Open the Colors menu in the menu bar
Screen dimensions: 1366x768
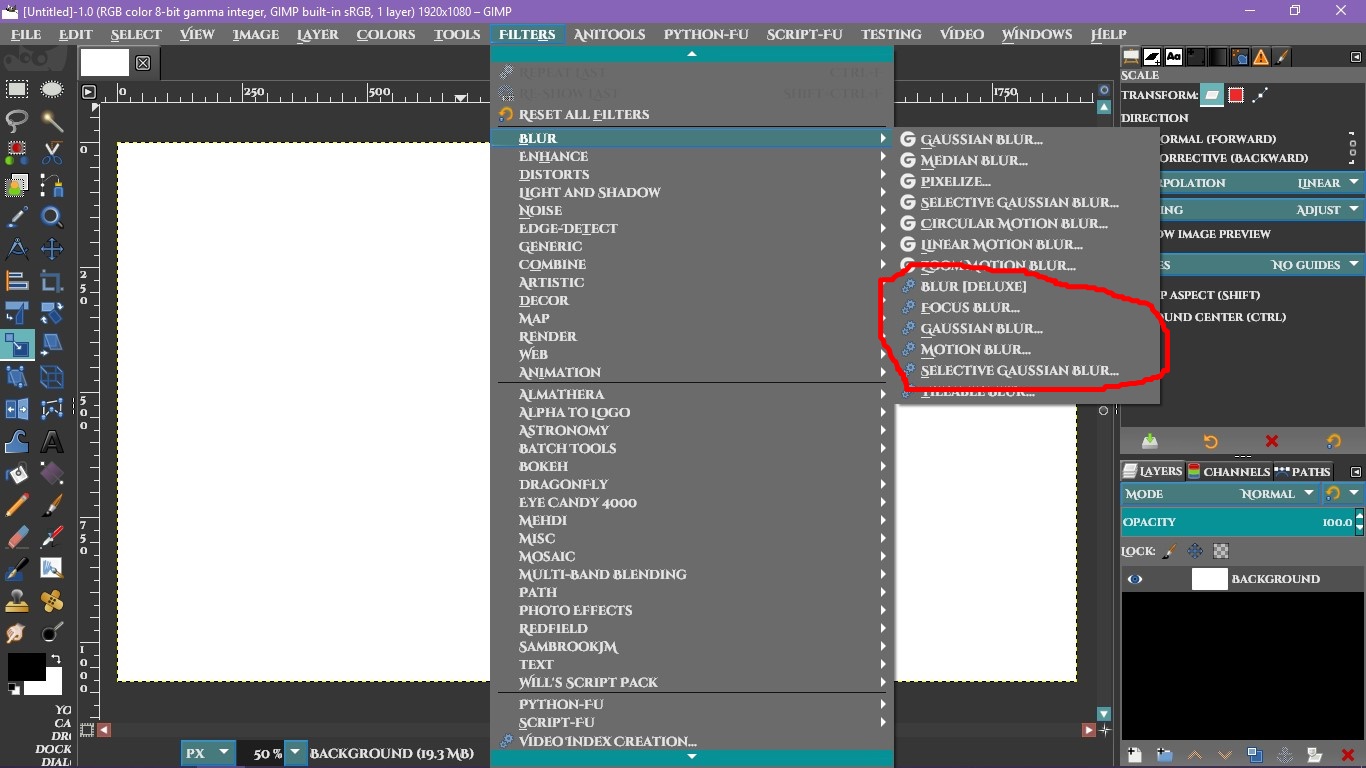[x=386, y=34]
